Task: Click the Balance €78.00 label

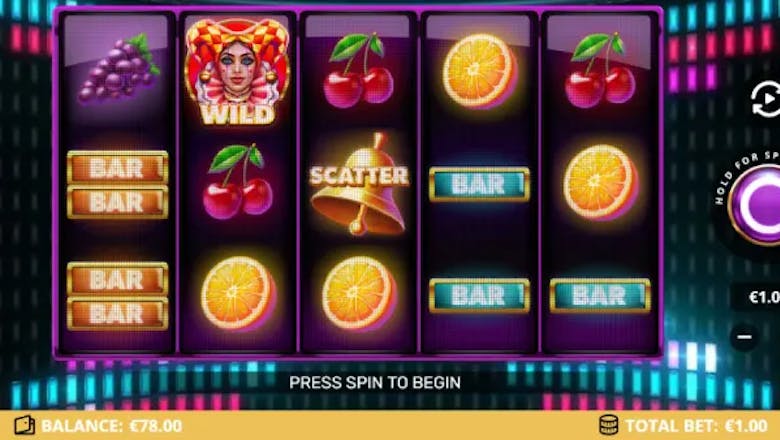Action: (x=111, y=426)
